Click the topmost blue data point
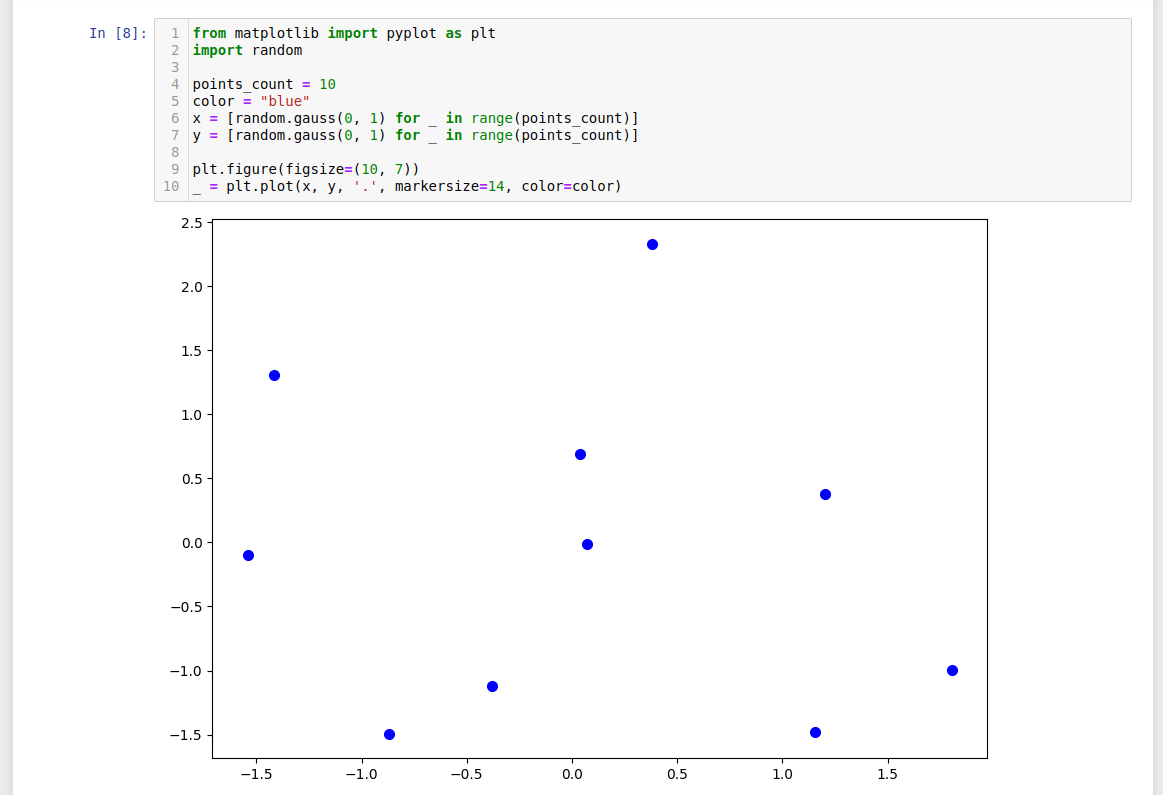Viewport: 1163px width, 795px height. pyautogui.click(x=653, y=243)
